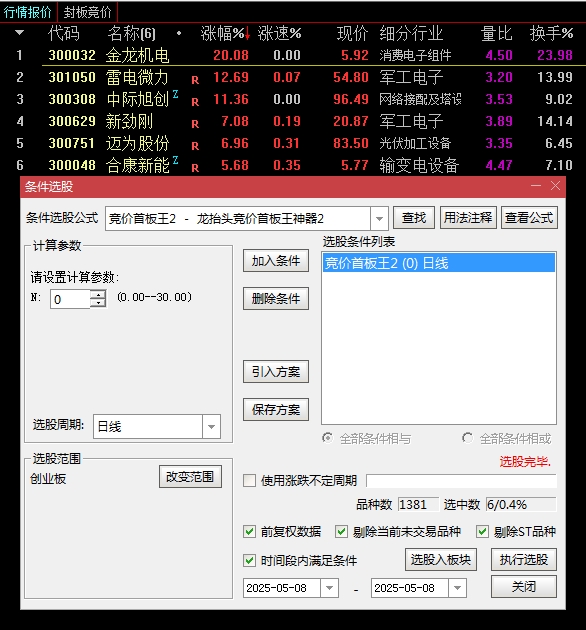Open the 选股周期 日线 dropdown
The image size is (586, 630).
click(x=211, y=426)
